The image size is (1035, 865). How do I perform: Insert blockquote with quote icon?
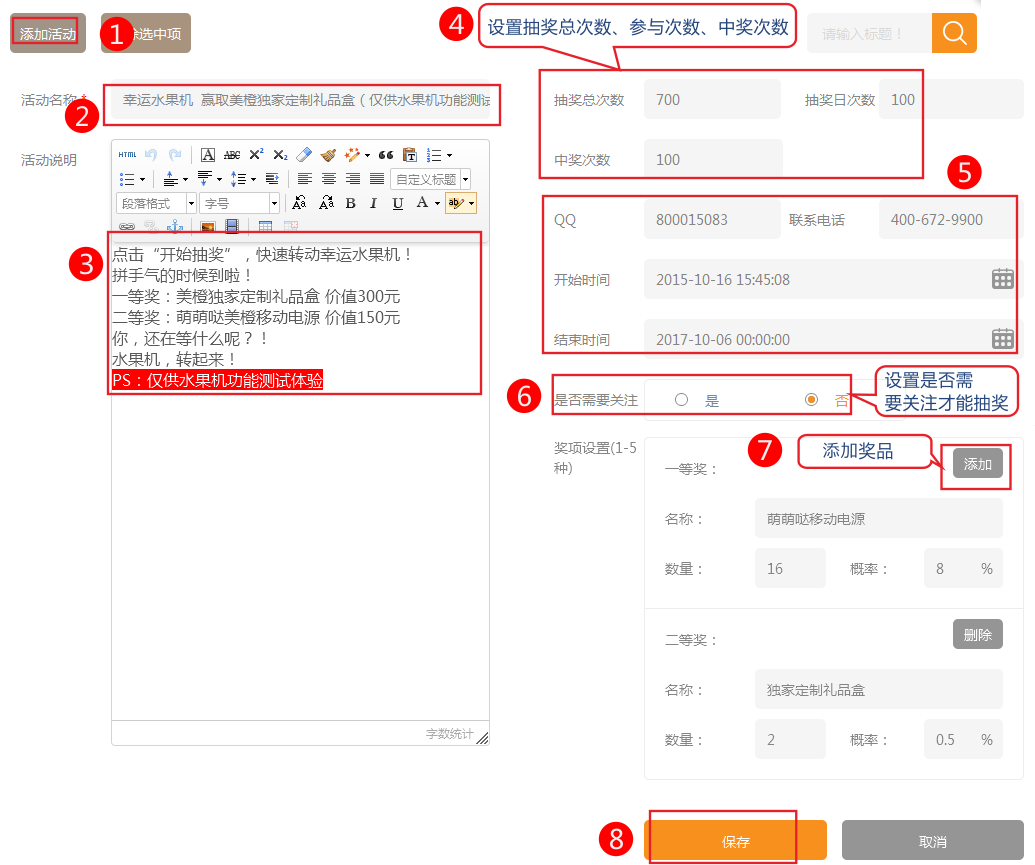pyautogui.click(x=385, y=155)
